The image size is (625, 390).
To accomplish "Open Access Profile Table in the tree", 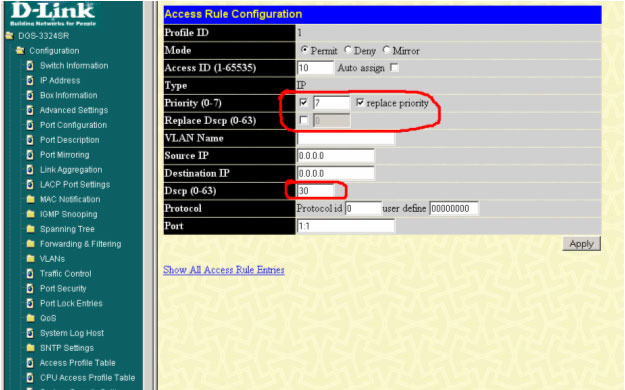I will pyautogui.click(x=77, y=363).
